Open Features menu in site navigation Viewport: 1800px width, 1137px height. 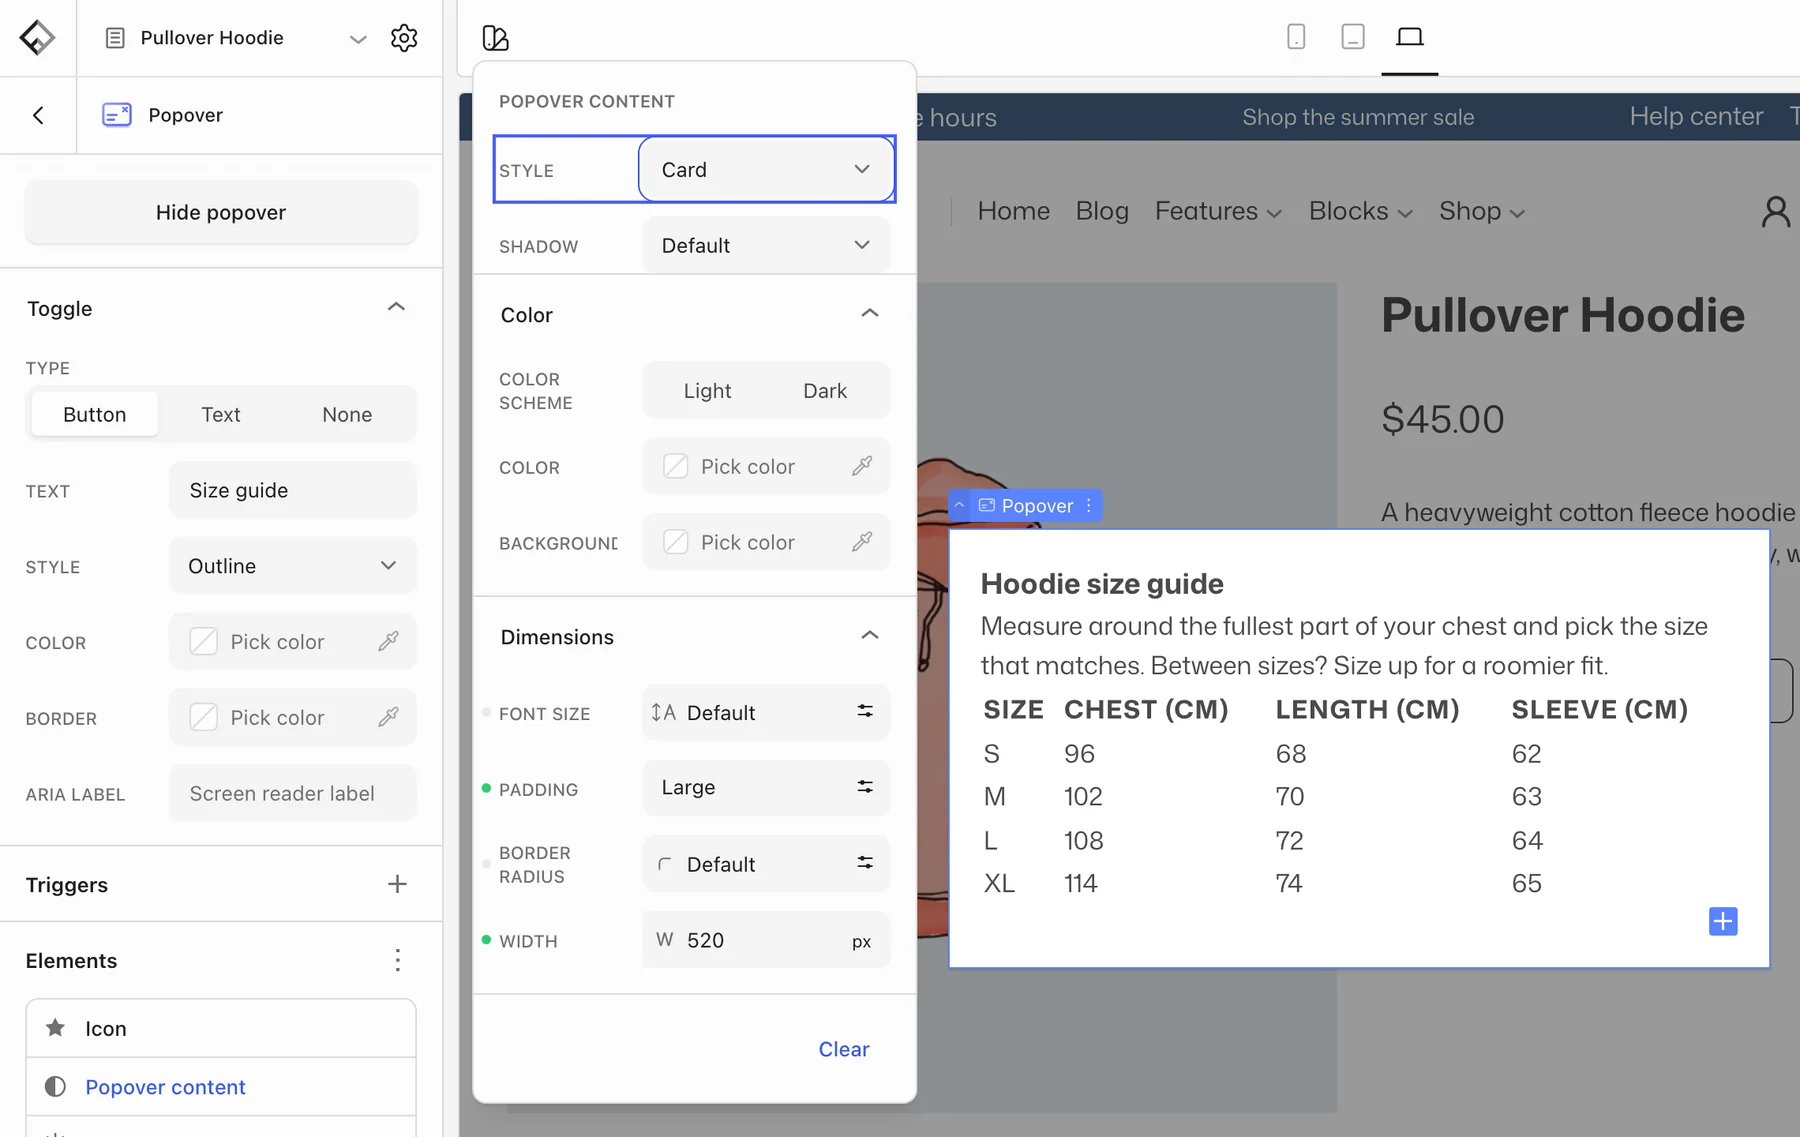click(x=1218, y=211)
